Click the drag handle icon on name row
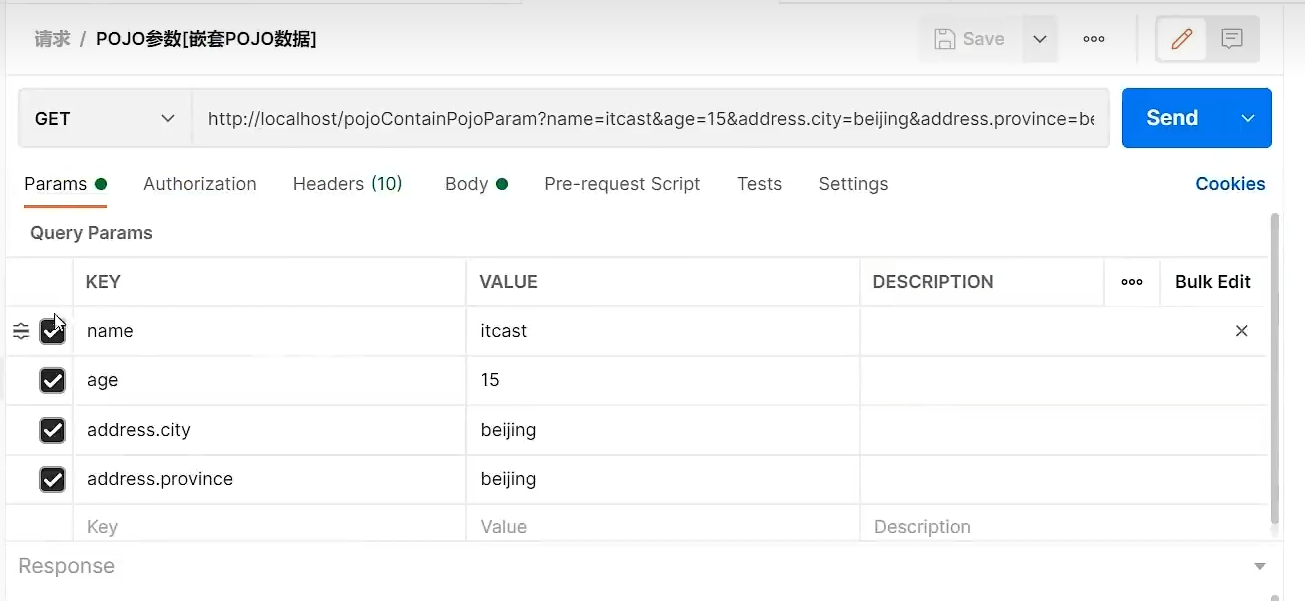 point(21,331)
